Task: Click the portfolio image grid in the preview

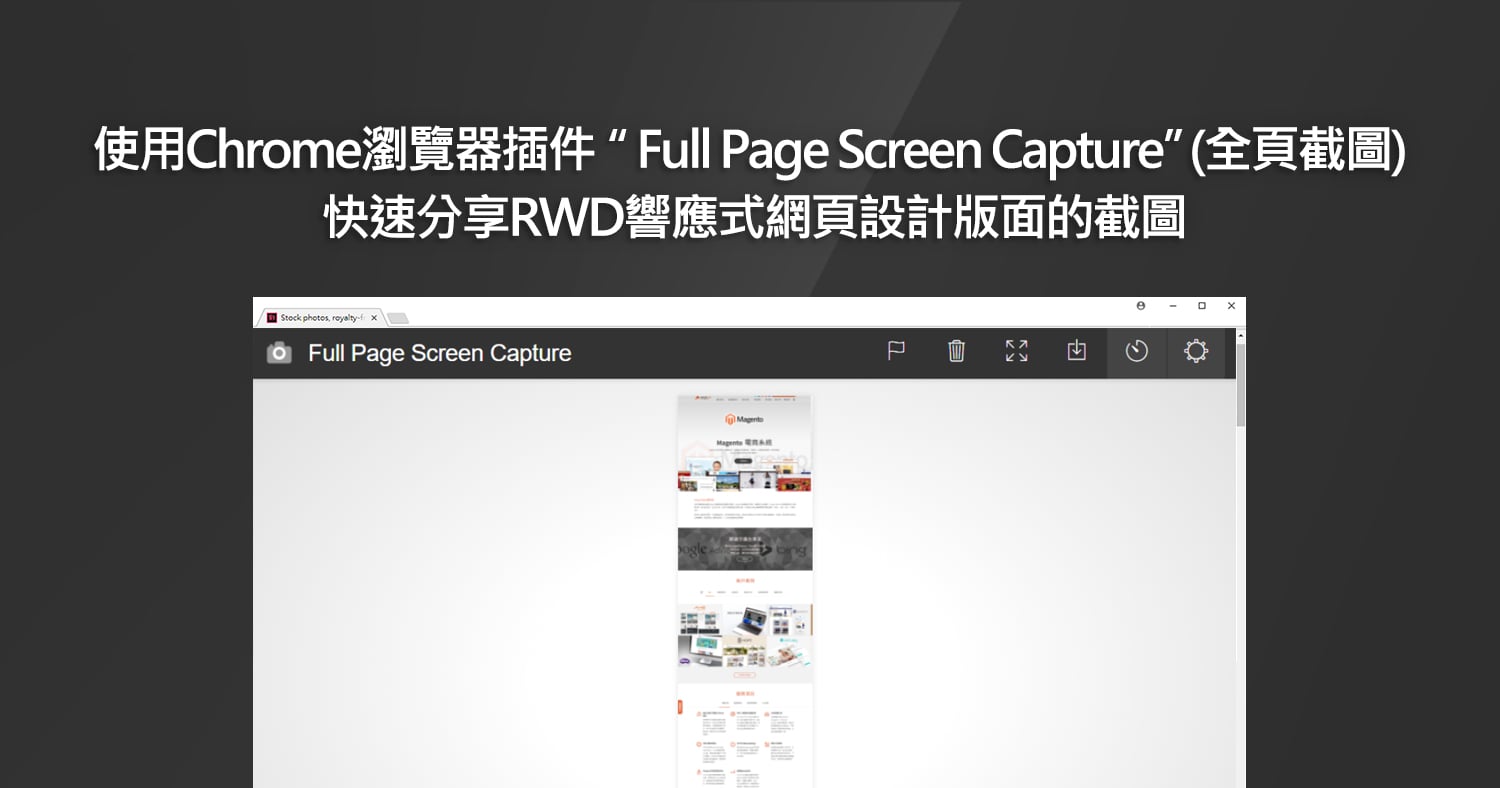Action: point(745,637)
